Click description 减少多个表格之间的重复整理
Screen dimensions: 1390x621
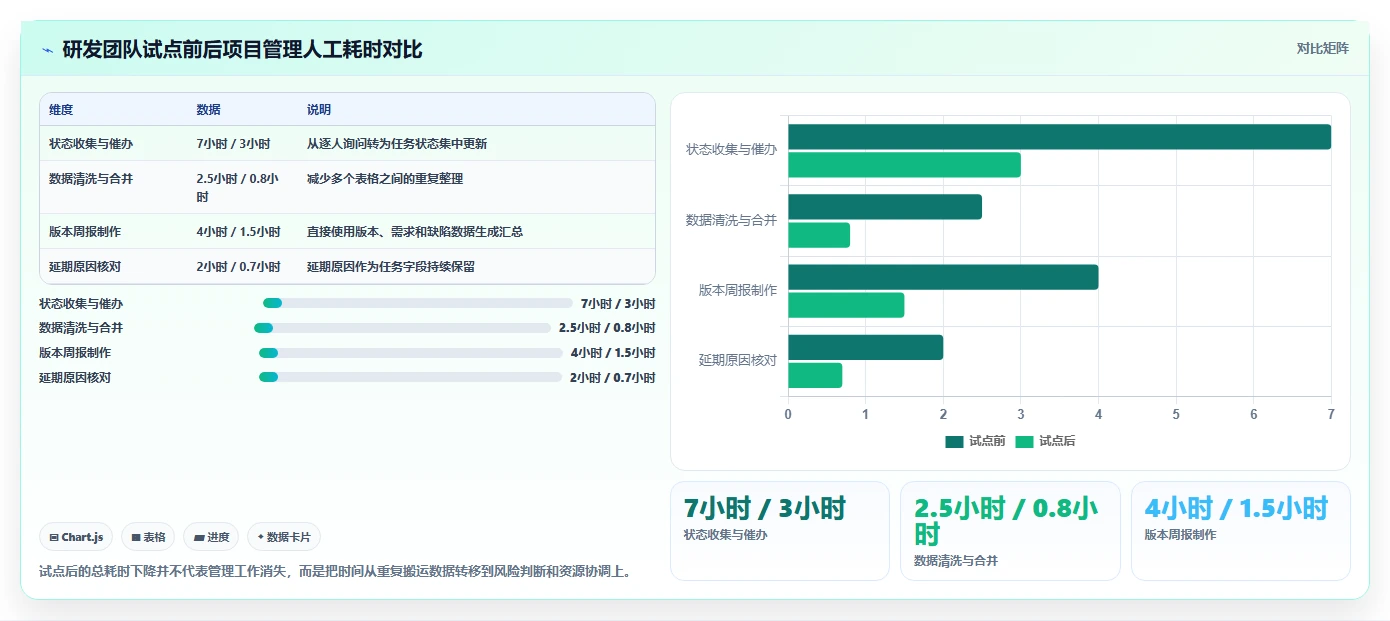tap(385, 179)
